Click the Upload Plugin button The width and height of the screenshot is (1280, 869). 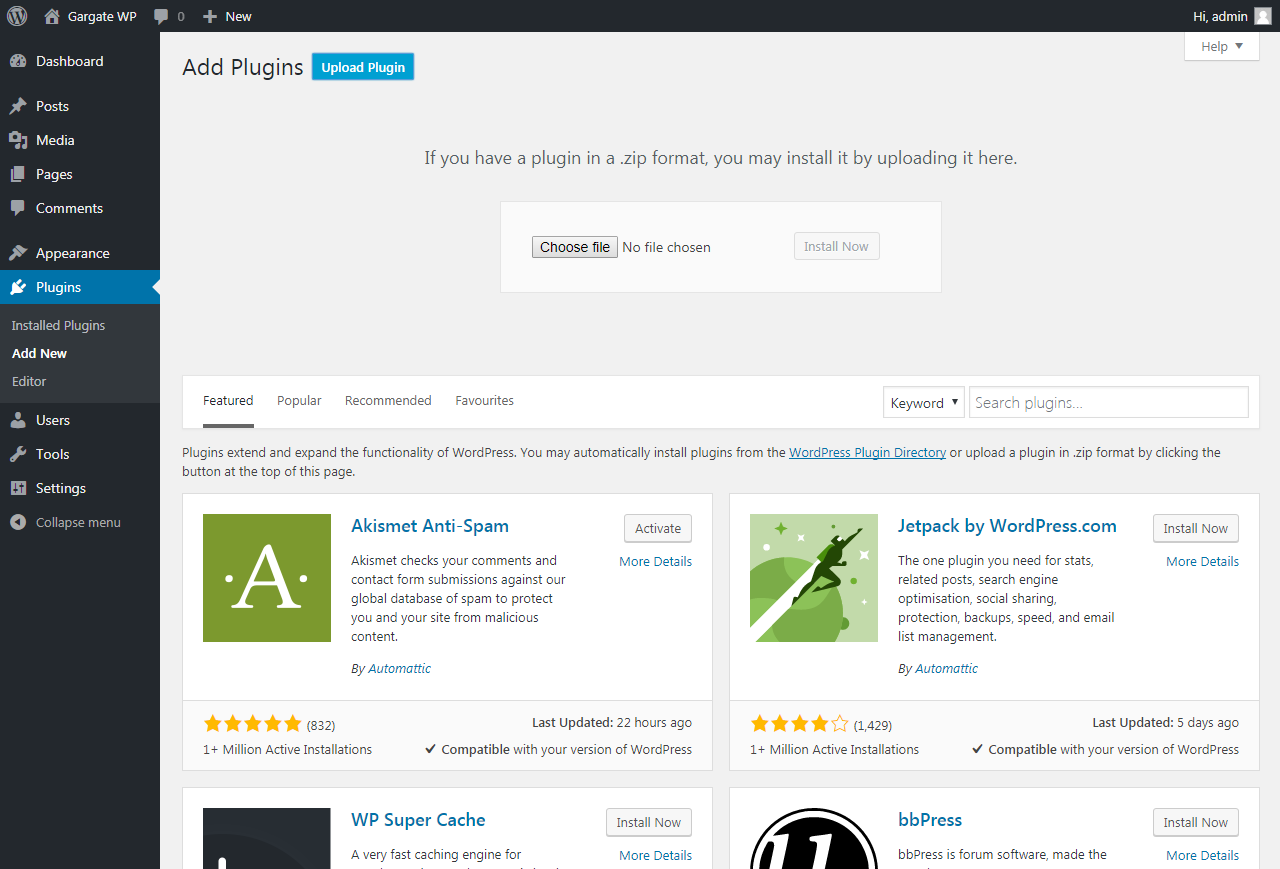pos(363,67)
